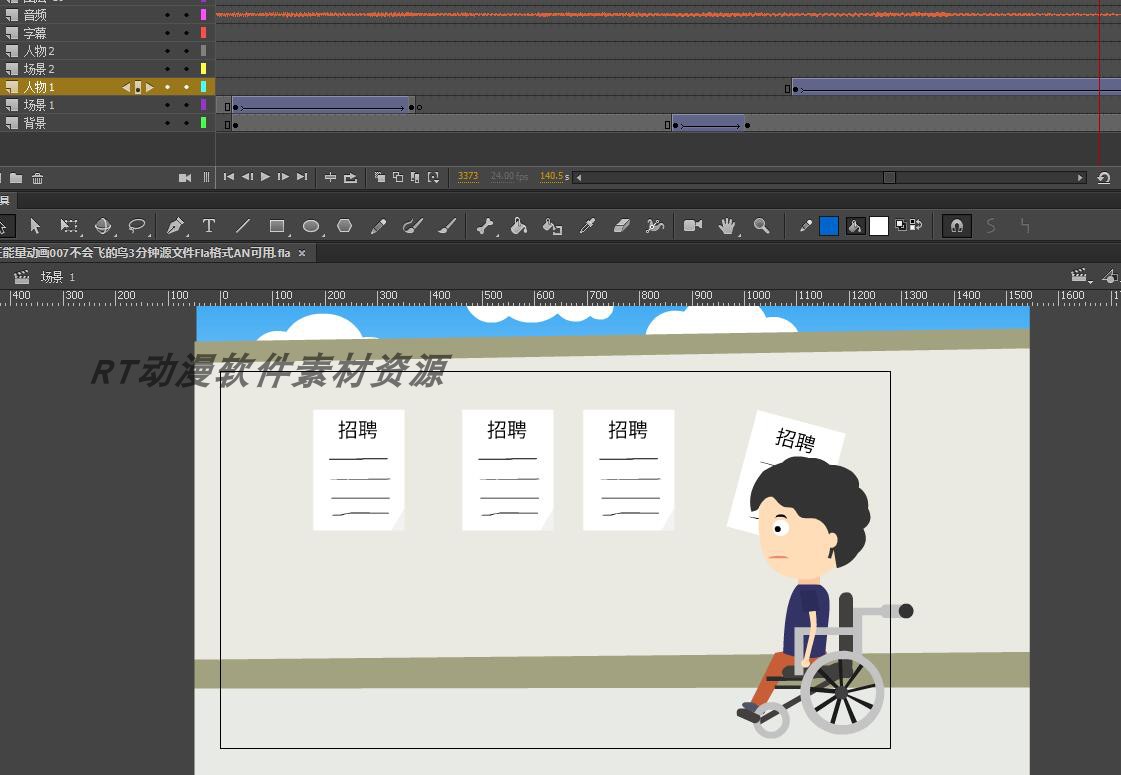Select the 3D Rotation tool
This screenshot has height=775, width=1121.
103,226
